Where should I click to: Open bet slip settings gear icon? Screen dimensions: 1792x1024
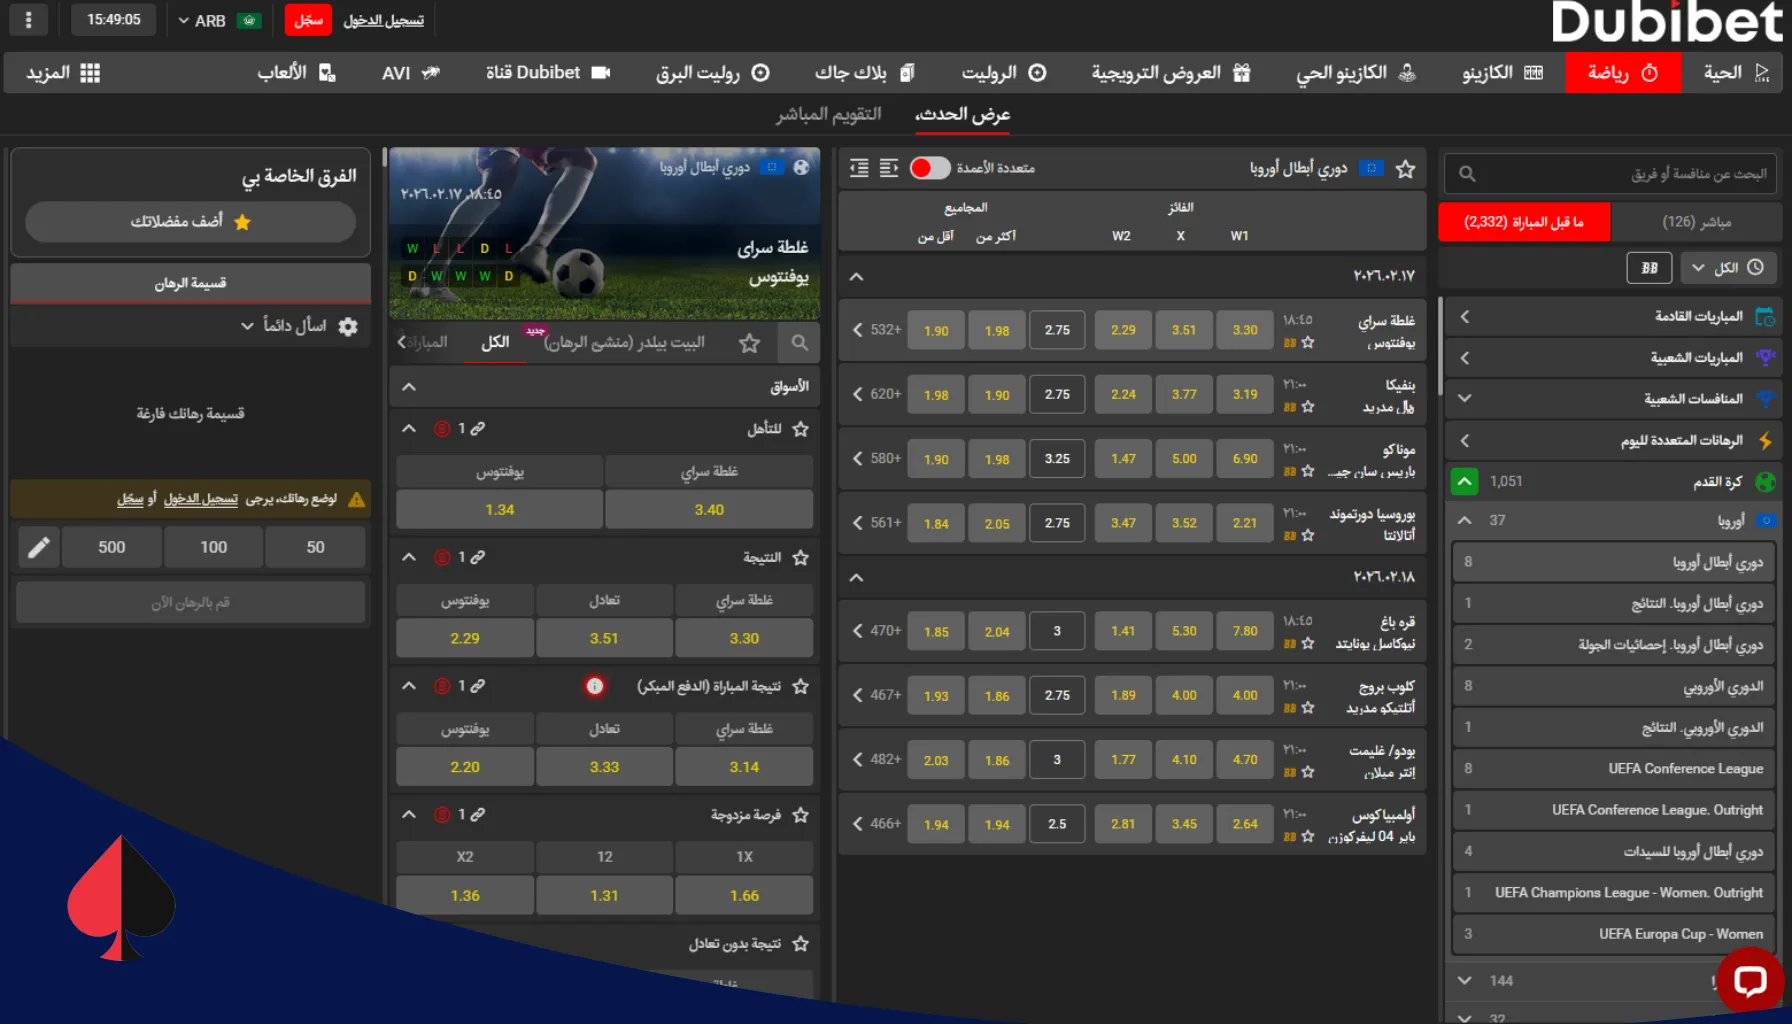pos(348,326)
